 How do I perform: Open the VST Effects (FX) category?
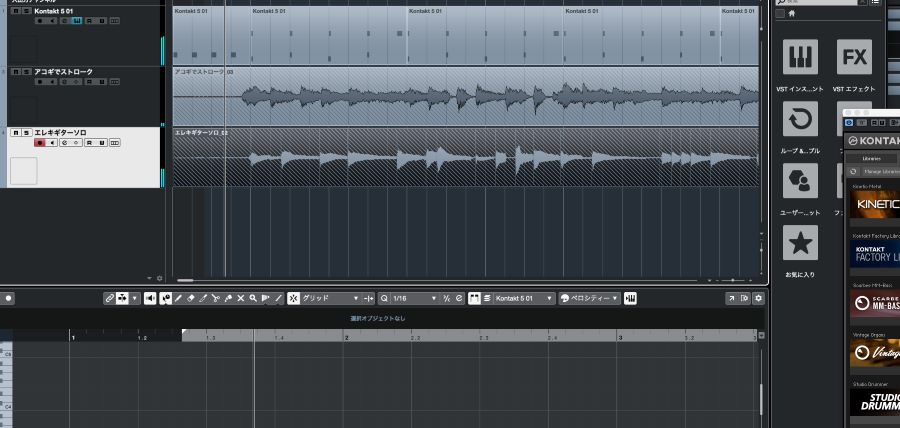(x=854, y=58)
